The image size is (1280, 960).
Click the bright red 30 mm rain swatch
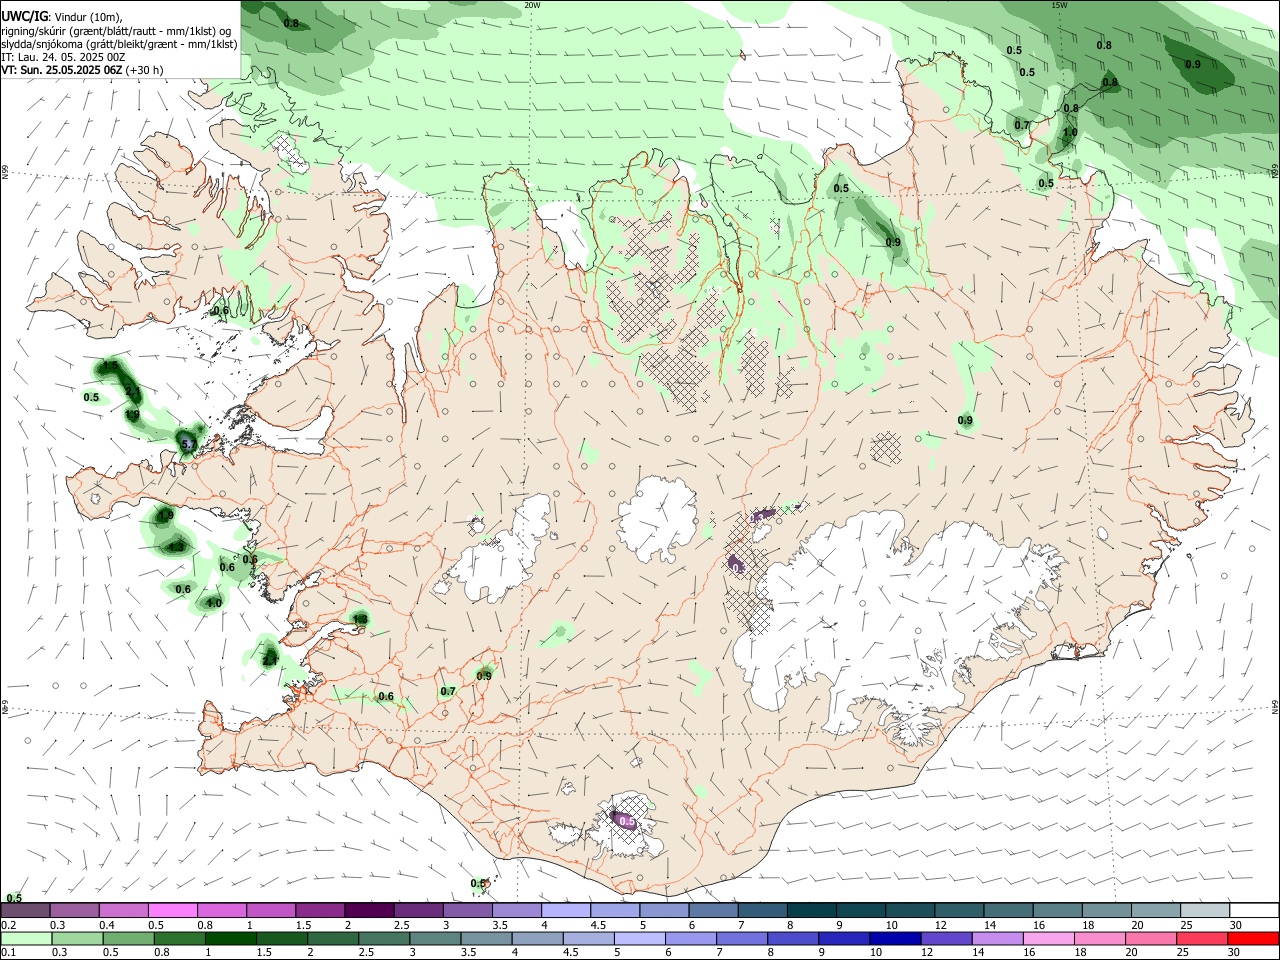tap(1251, 938)
